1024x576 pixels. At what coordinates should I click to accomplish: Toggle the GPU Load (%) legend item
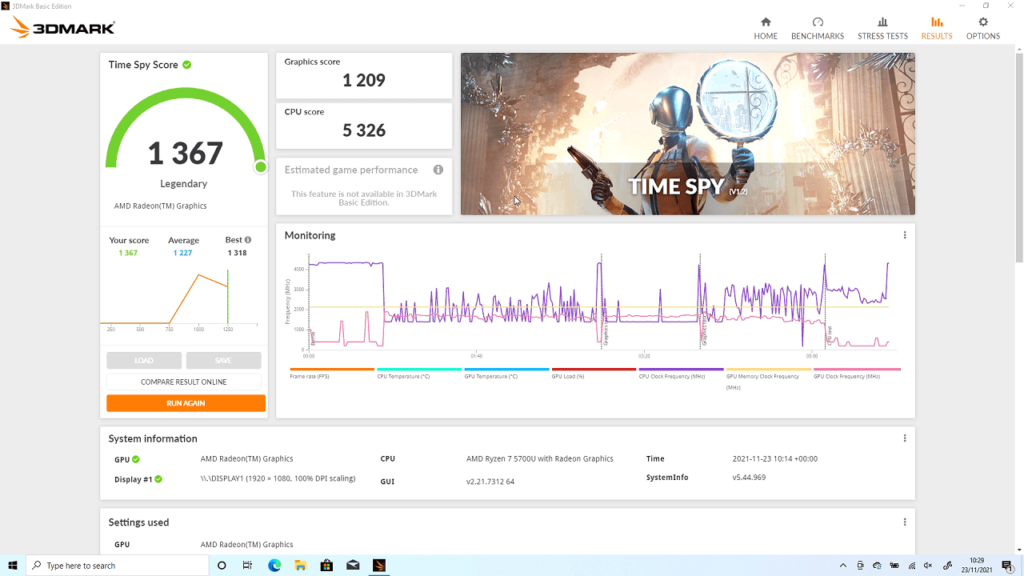594,374
